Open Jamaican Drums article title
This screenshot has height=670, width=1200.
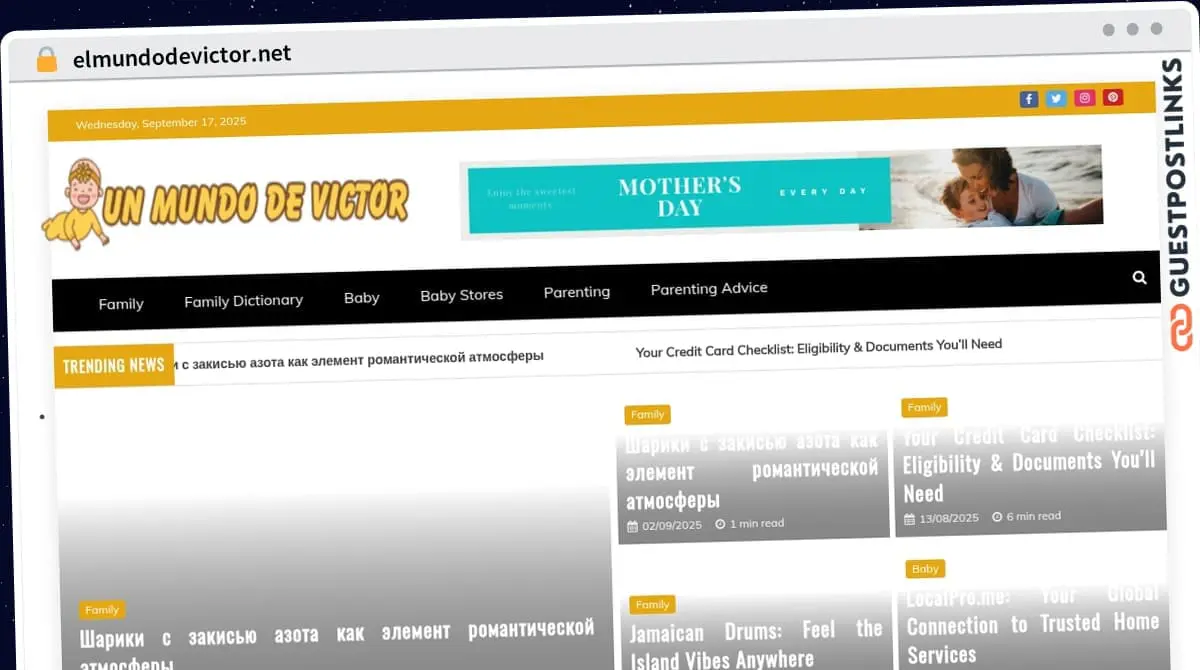(x=755, y=644)
